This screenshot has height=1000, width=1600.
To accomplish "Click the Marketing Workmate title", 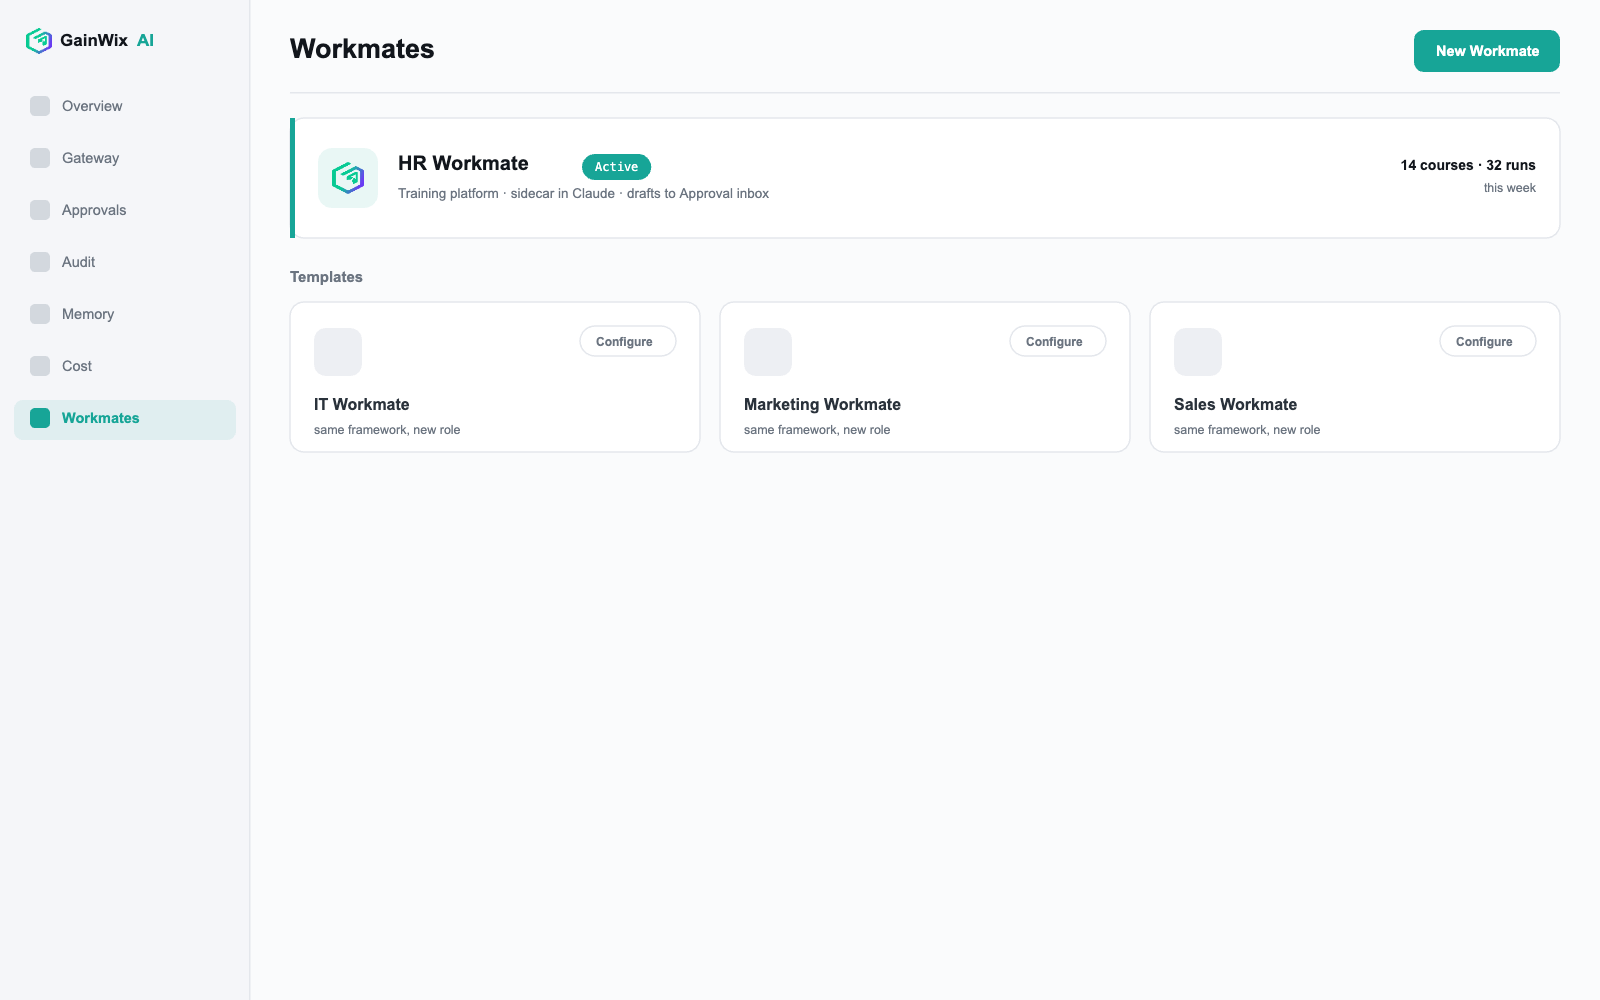I will (822, 404).
